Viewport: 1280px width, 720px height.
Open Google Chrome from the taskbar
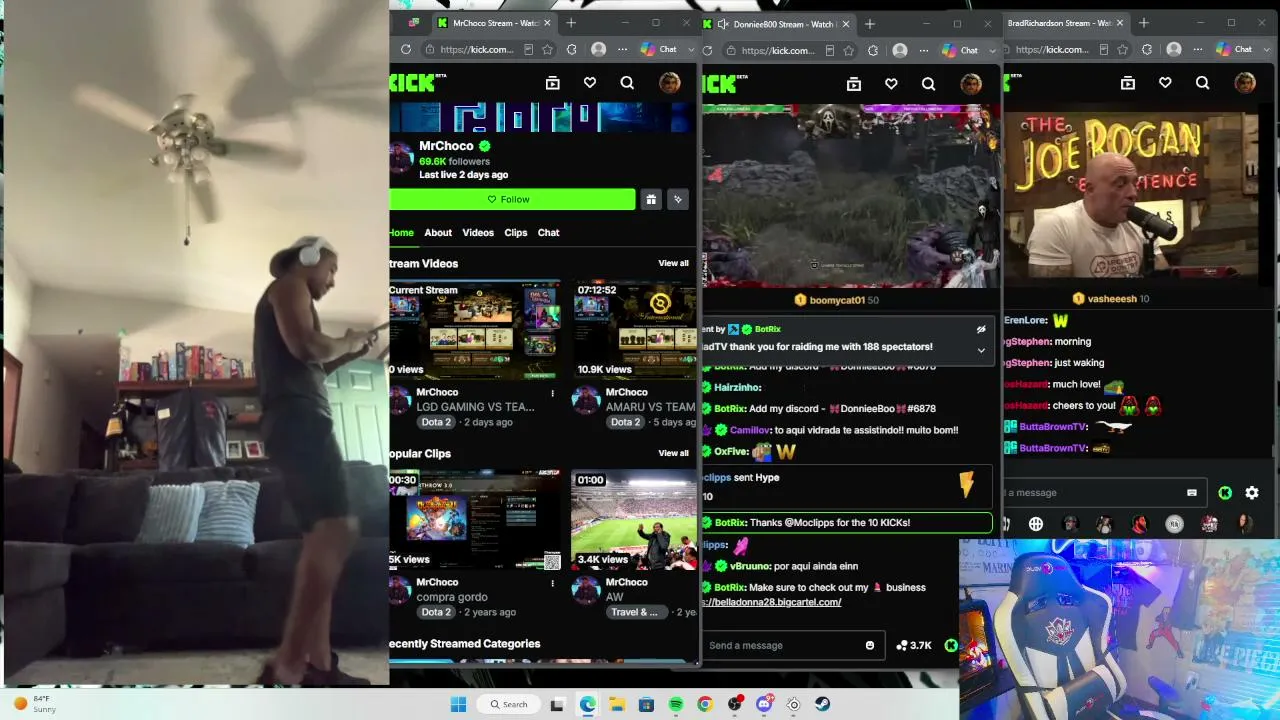coord(705,704)
